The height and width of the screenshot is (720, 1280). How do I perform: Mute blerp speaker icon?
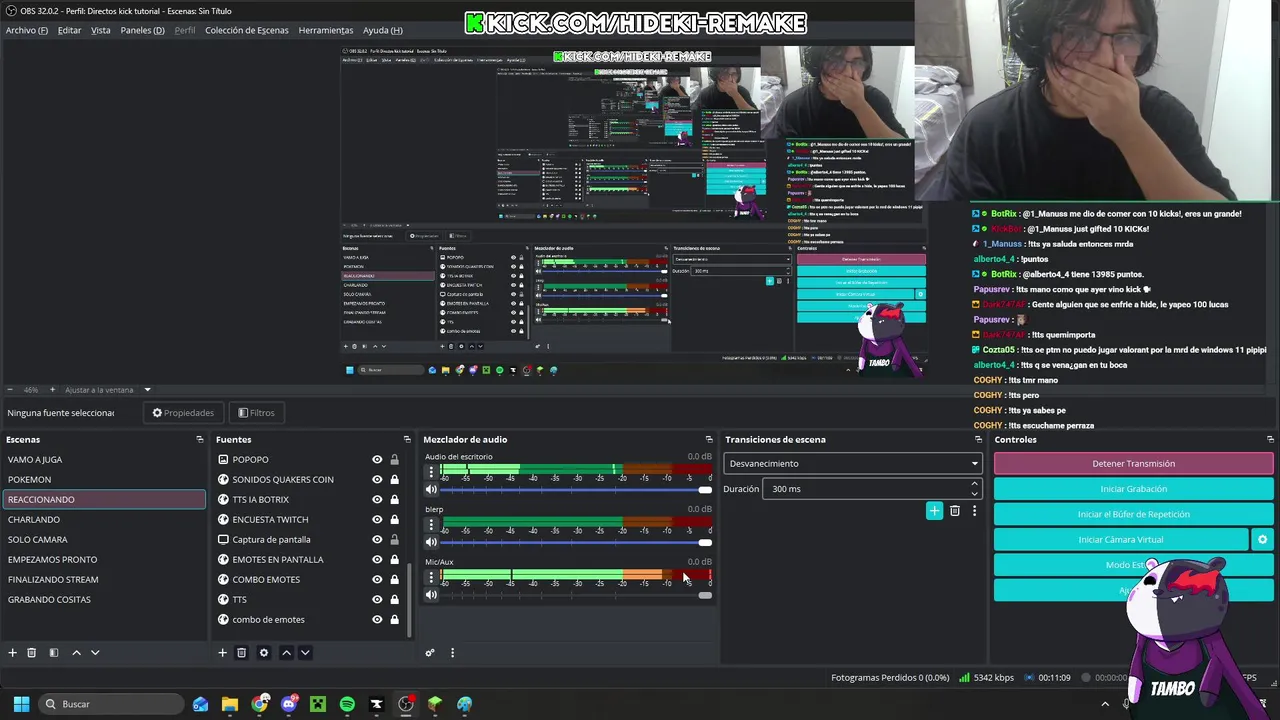[431, 543]
